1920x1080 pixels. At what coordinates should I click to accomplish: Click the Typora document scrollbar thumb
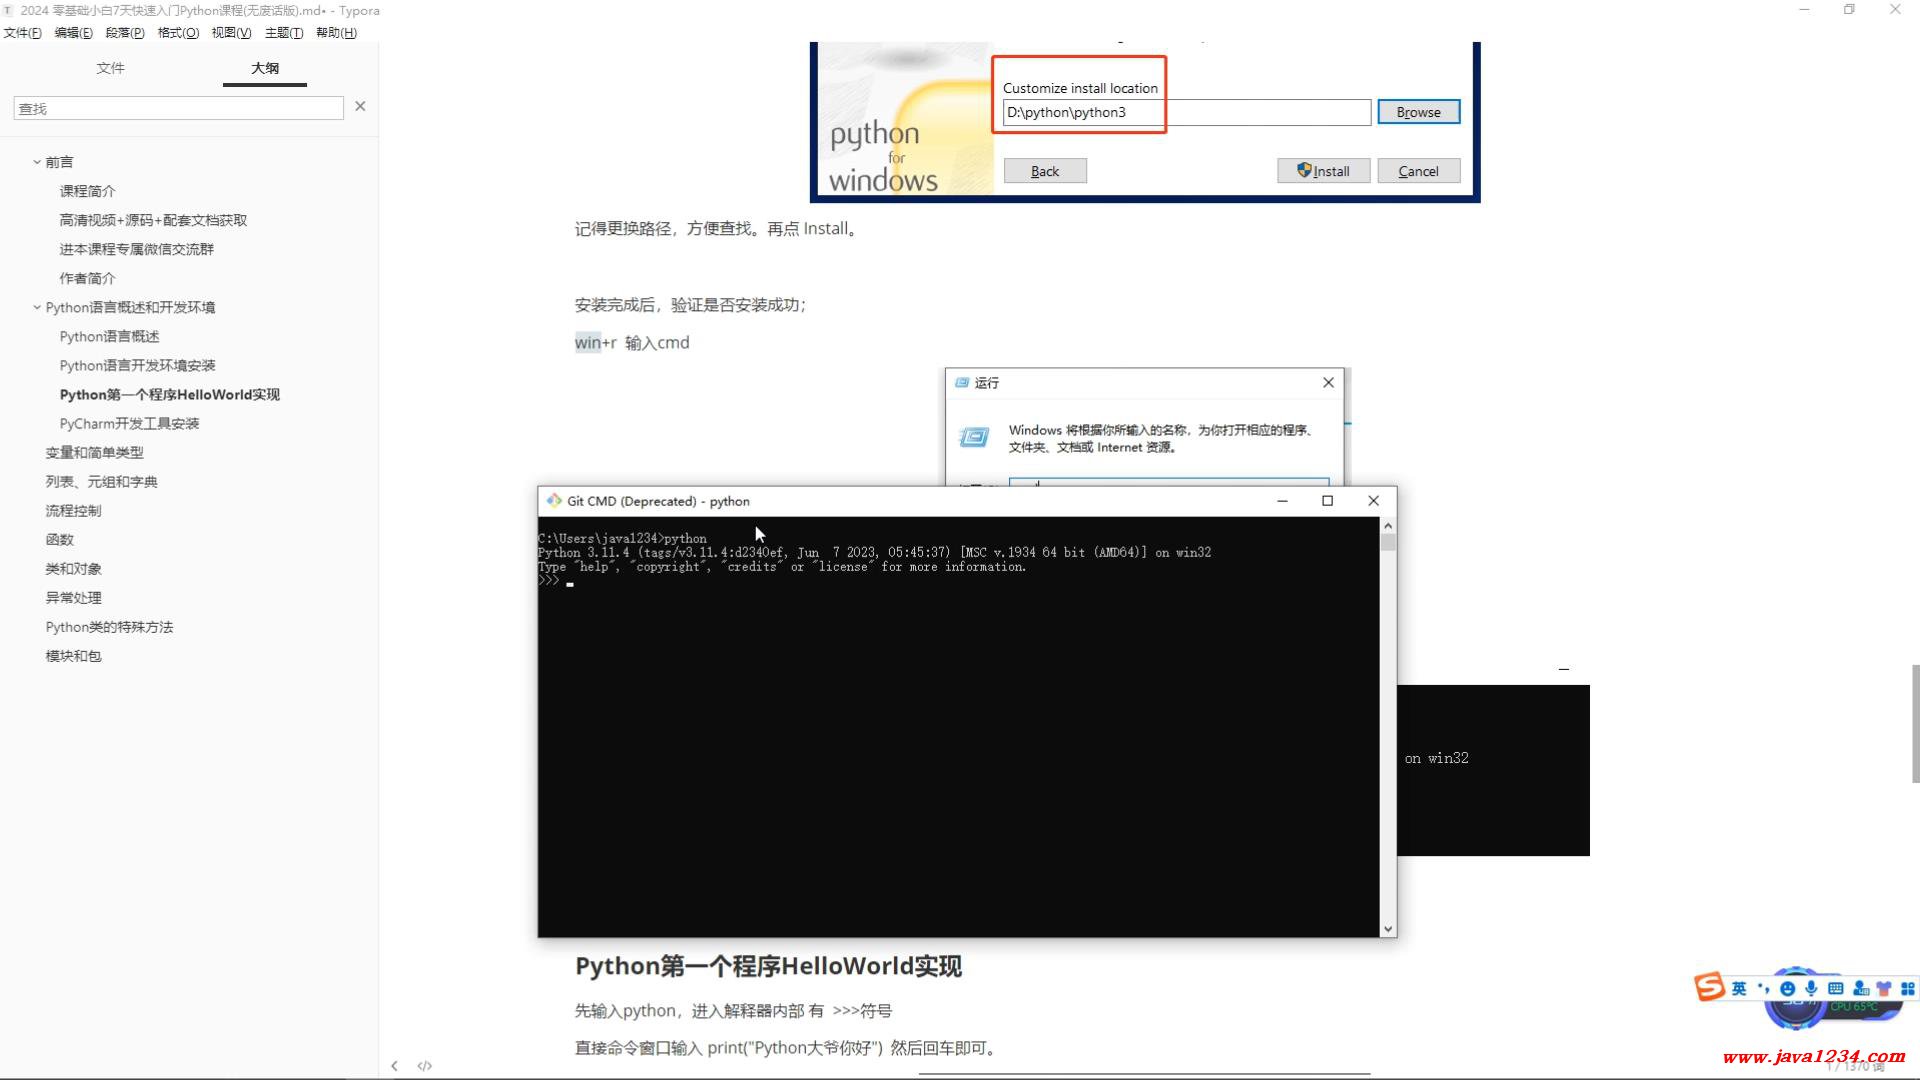click(1915, 723)
